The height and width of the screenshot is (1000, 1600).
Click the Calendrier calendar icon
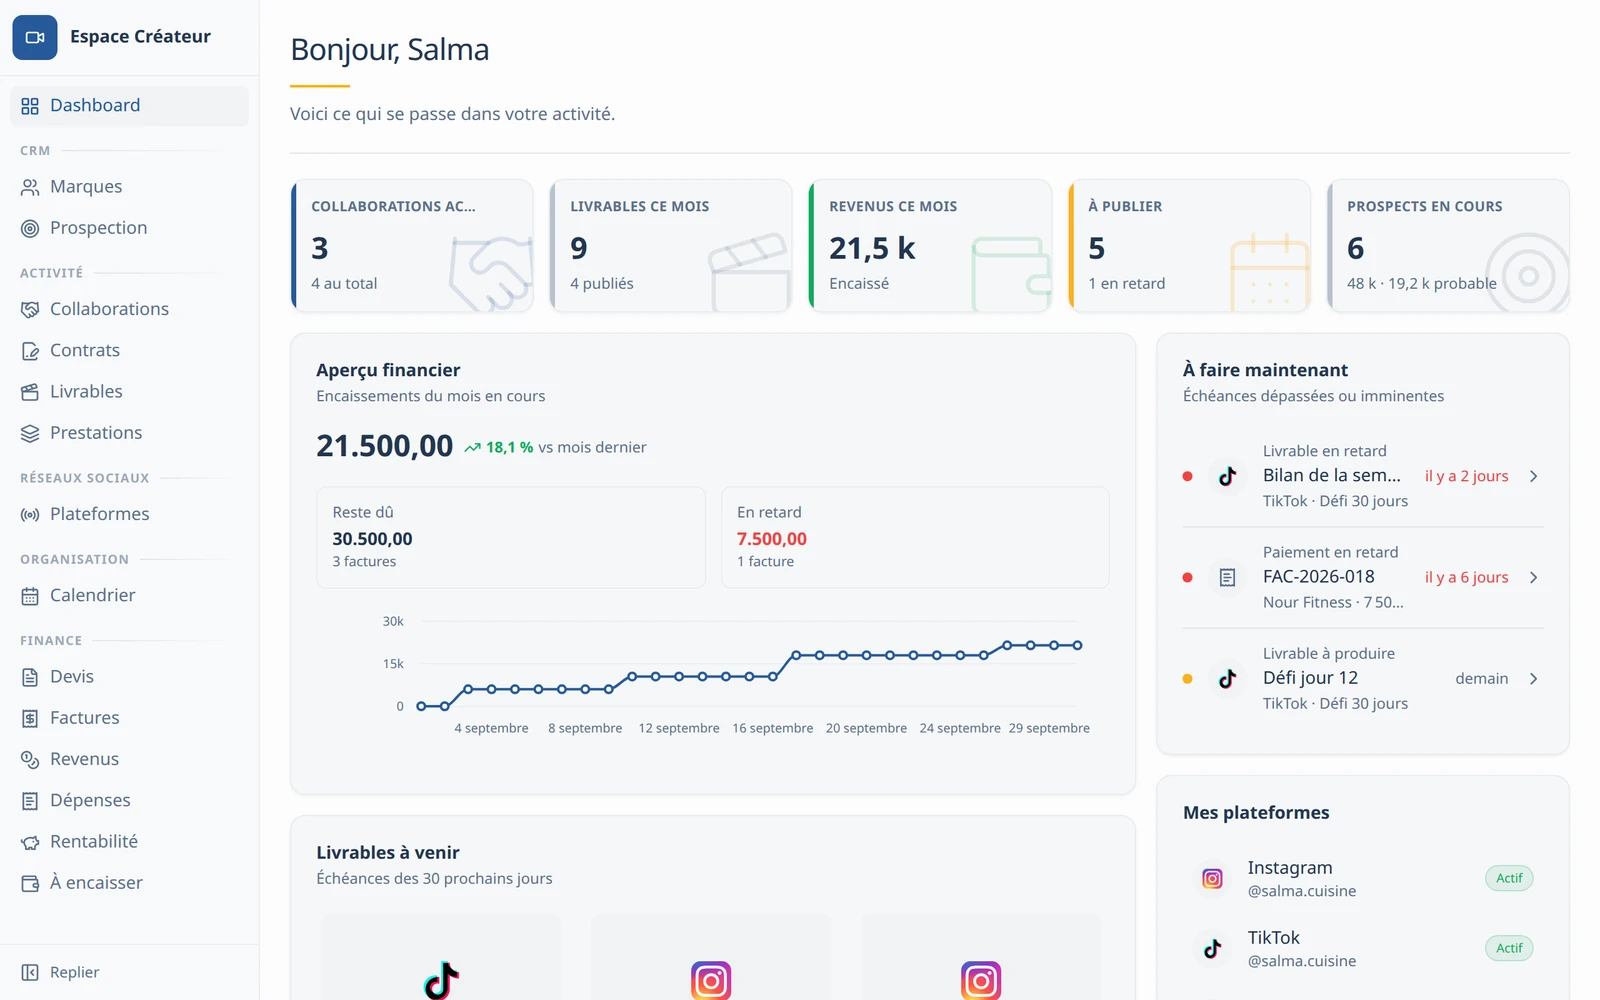30,596
